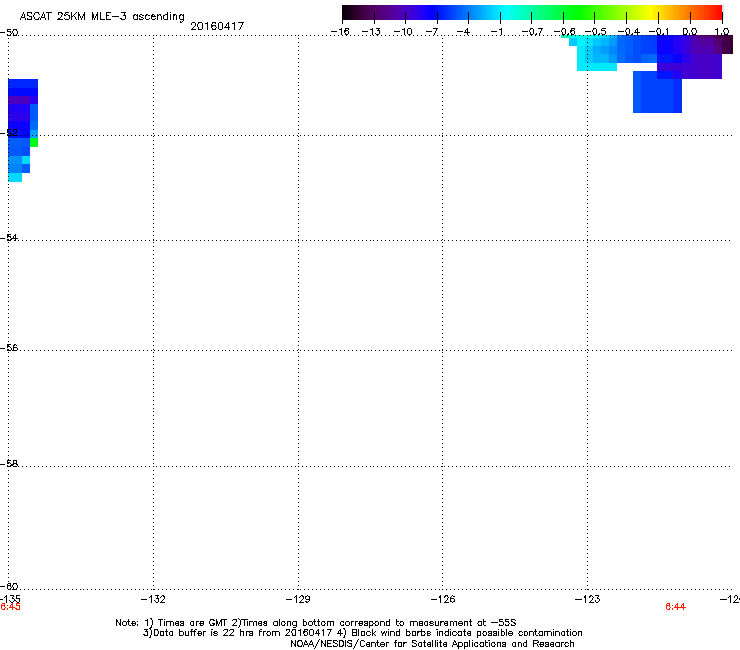The image size is (740, 650).
Task: Click the large blue data block below the top-right swath
Action: [x=657, y=92]
